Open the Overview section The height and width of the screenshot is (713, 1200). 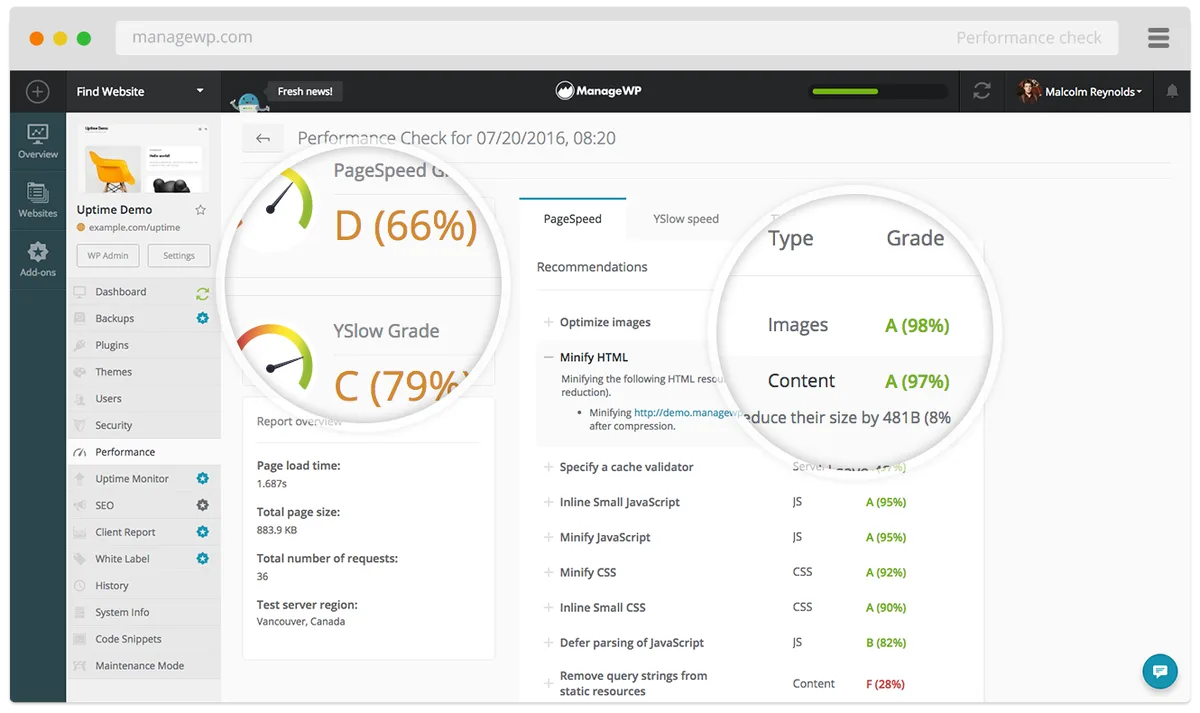[x=38, y=141]
